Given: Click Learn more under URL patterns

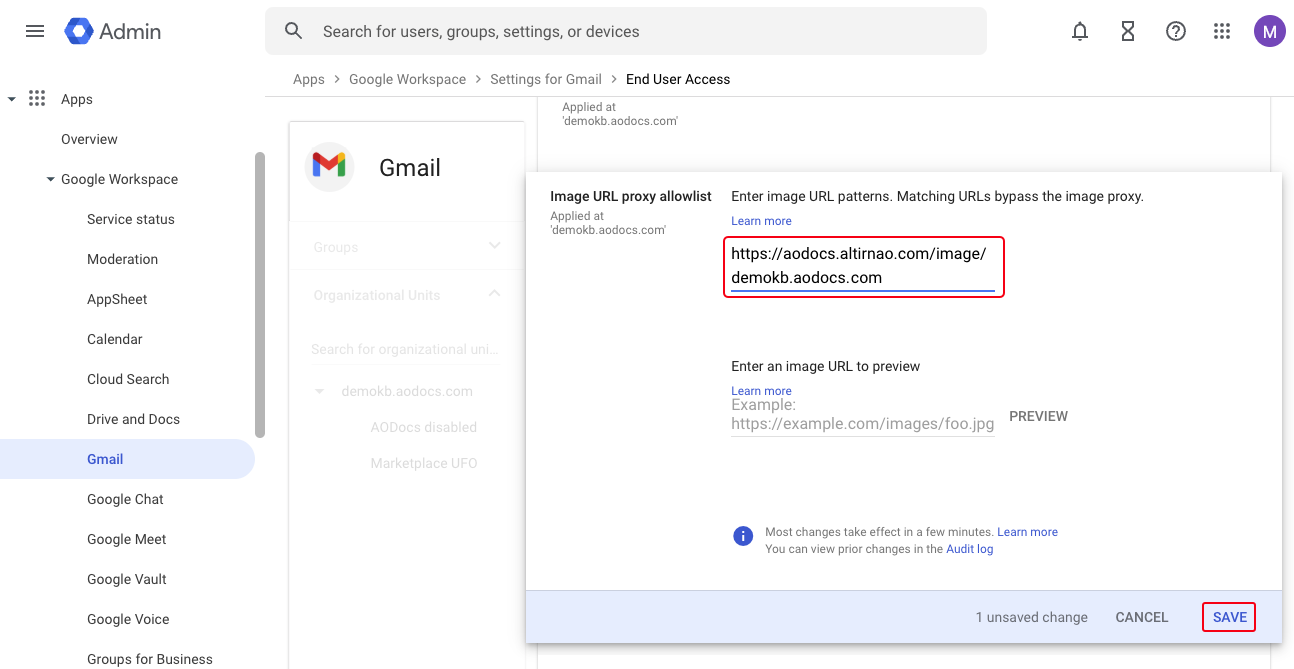Looking at the screenshot, I should (x=761, y=221).
